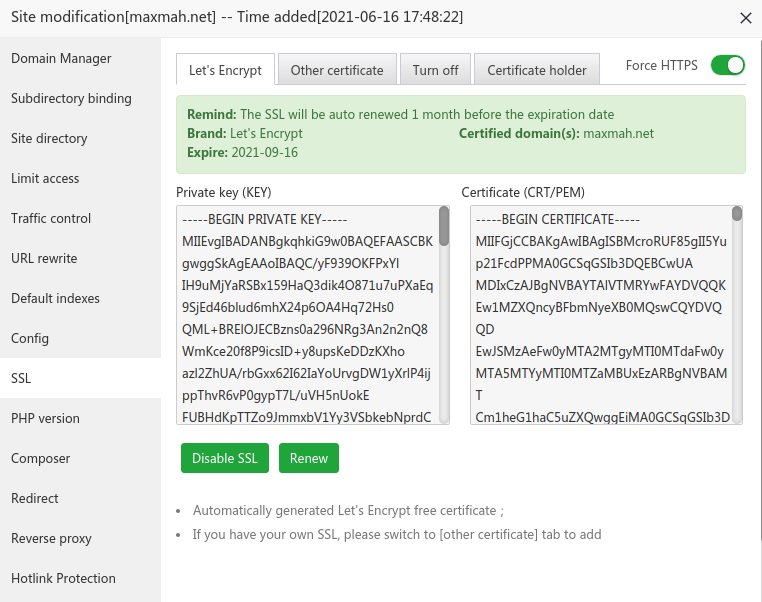Screen dimensions: 762x602
Task: Open the Reverse proxy section
Action: (x=51, y=538)
